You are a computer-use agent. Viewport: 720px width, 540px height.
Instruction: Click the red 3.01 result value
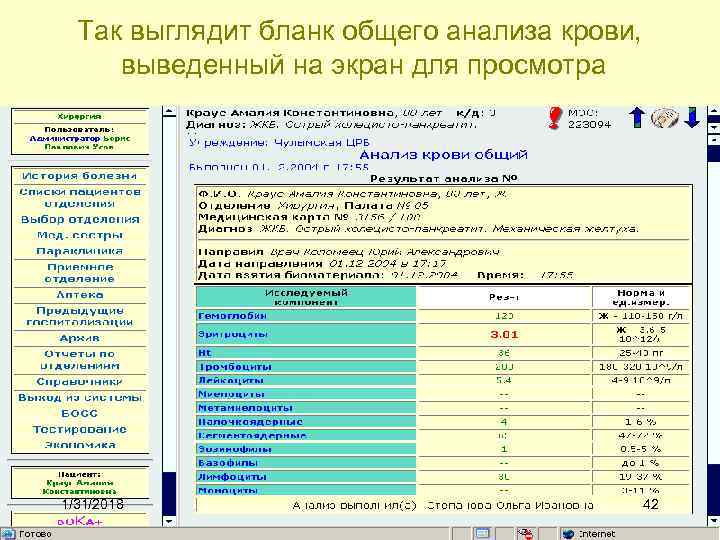pyautogui.click(x=504, y=334)
